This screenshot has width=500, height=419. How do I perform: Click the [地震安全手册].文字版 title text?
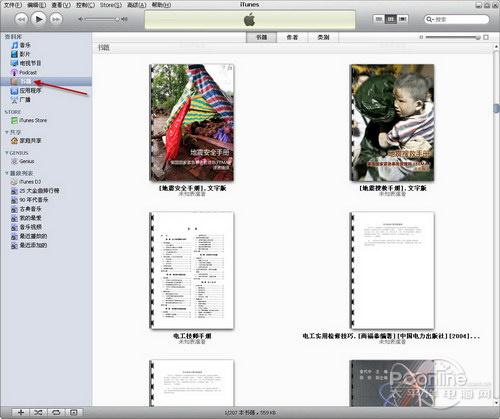(x=192, y=188)
